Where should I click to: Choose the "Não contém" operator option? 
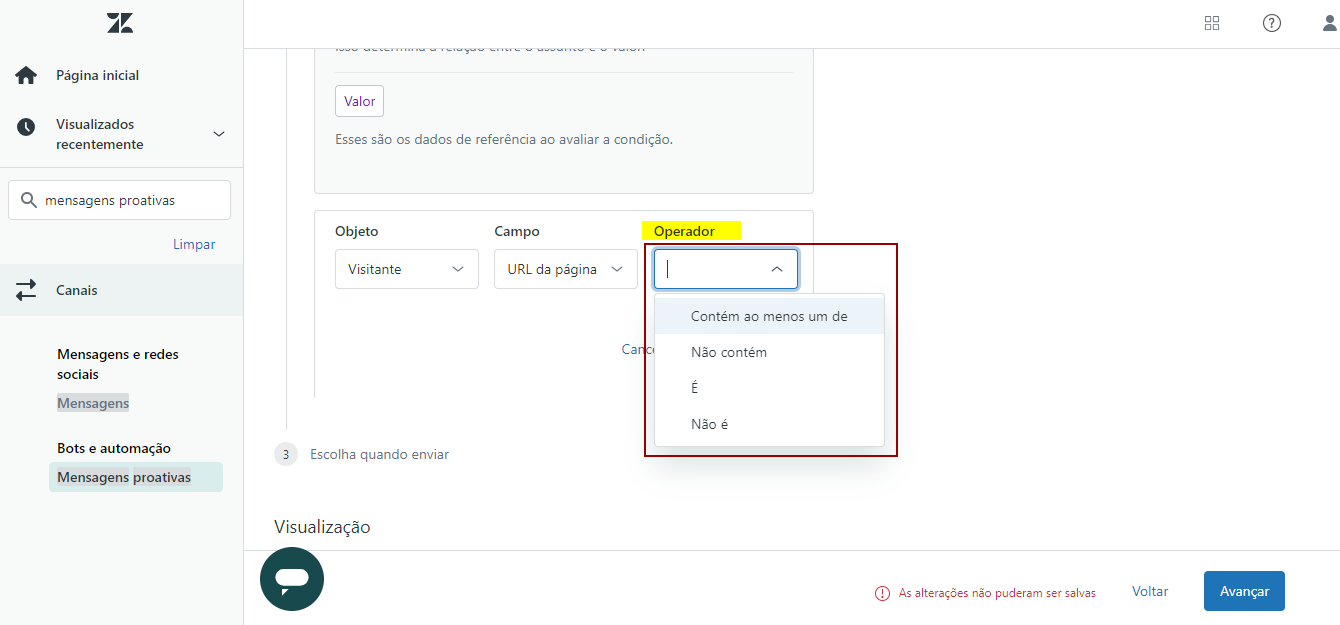coord(729,352)
